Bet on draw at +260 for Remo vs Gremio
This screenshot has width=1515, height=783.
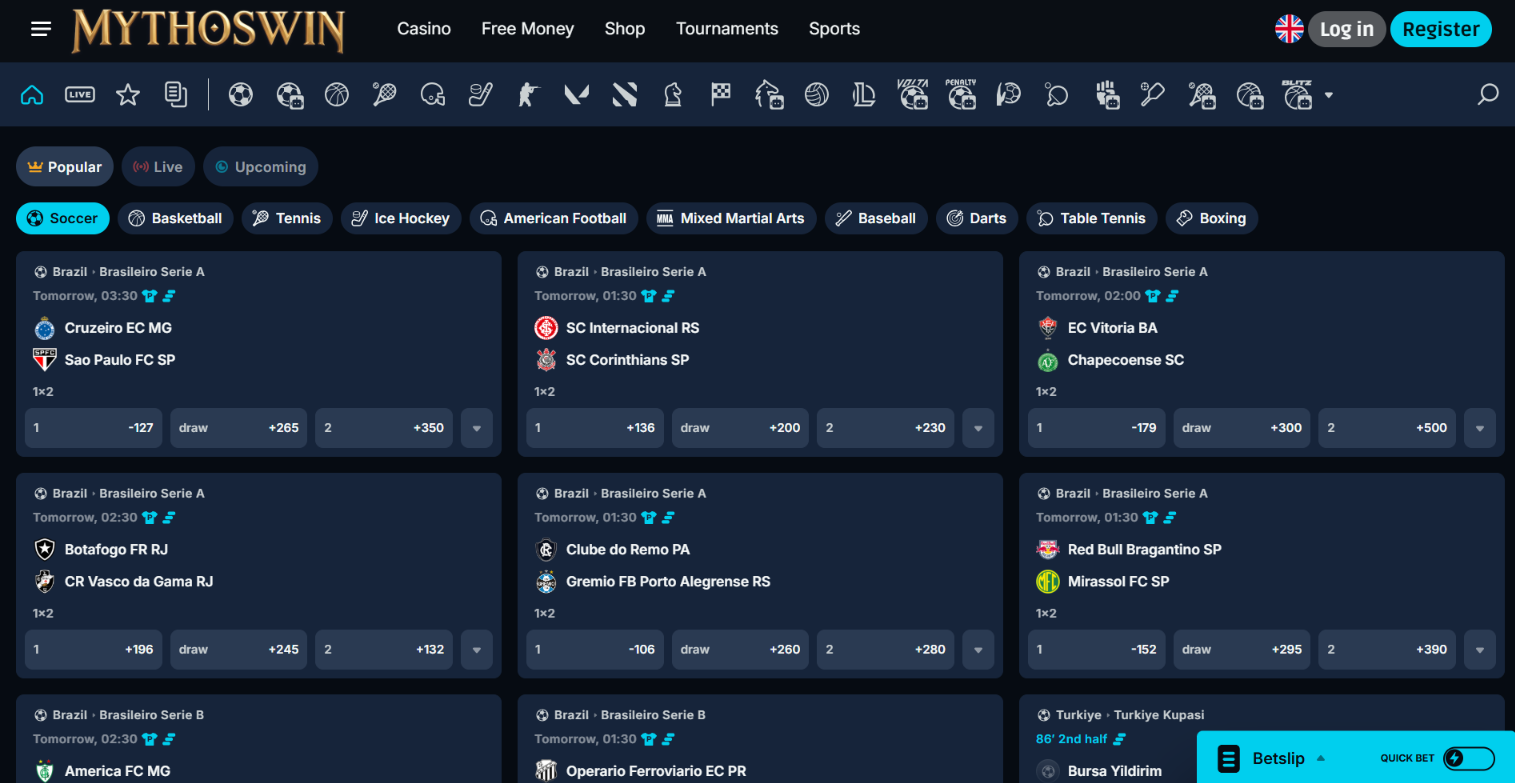pos(741,650)
